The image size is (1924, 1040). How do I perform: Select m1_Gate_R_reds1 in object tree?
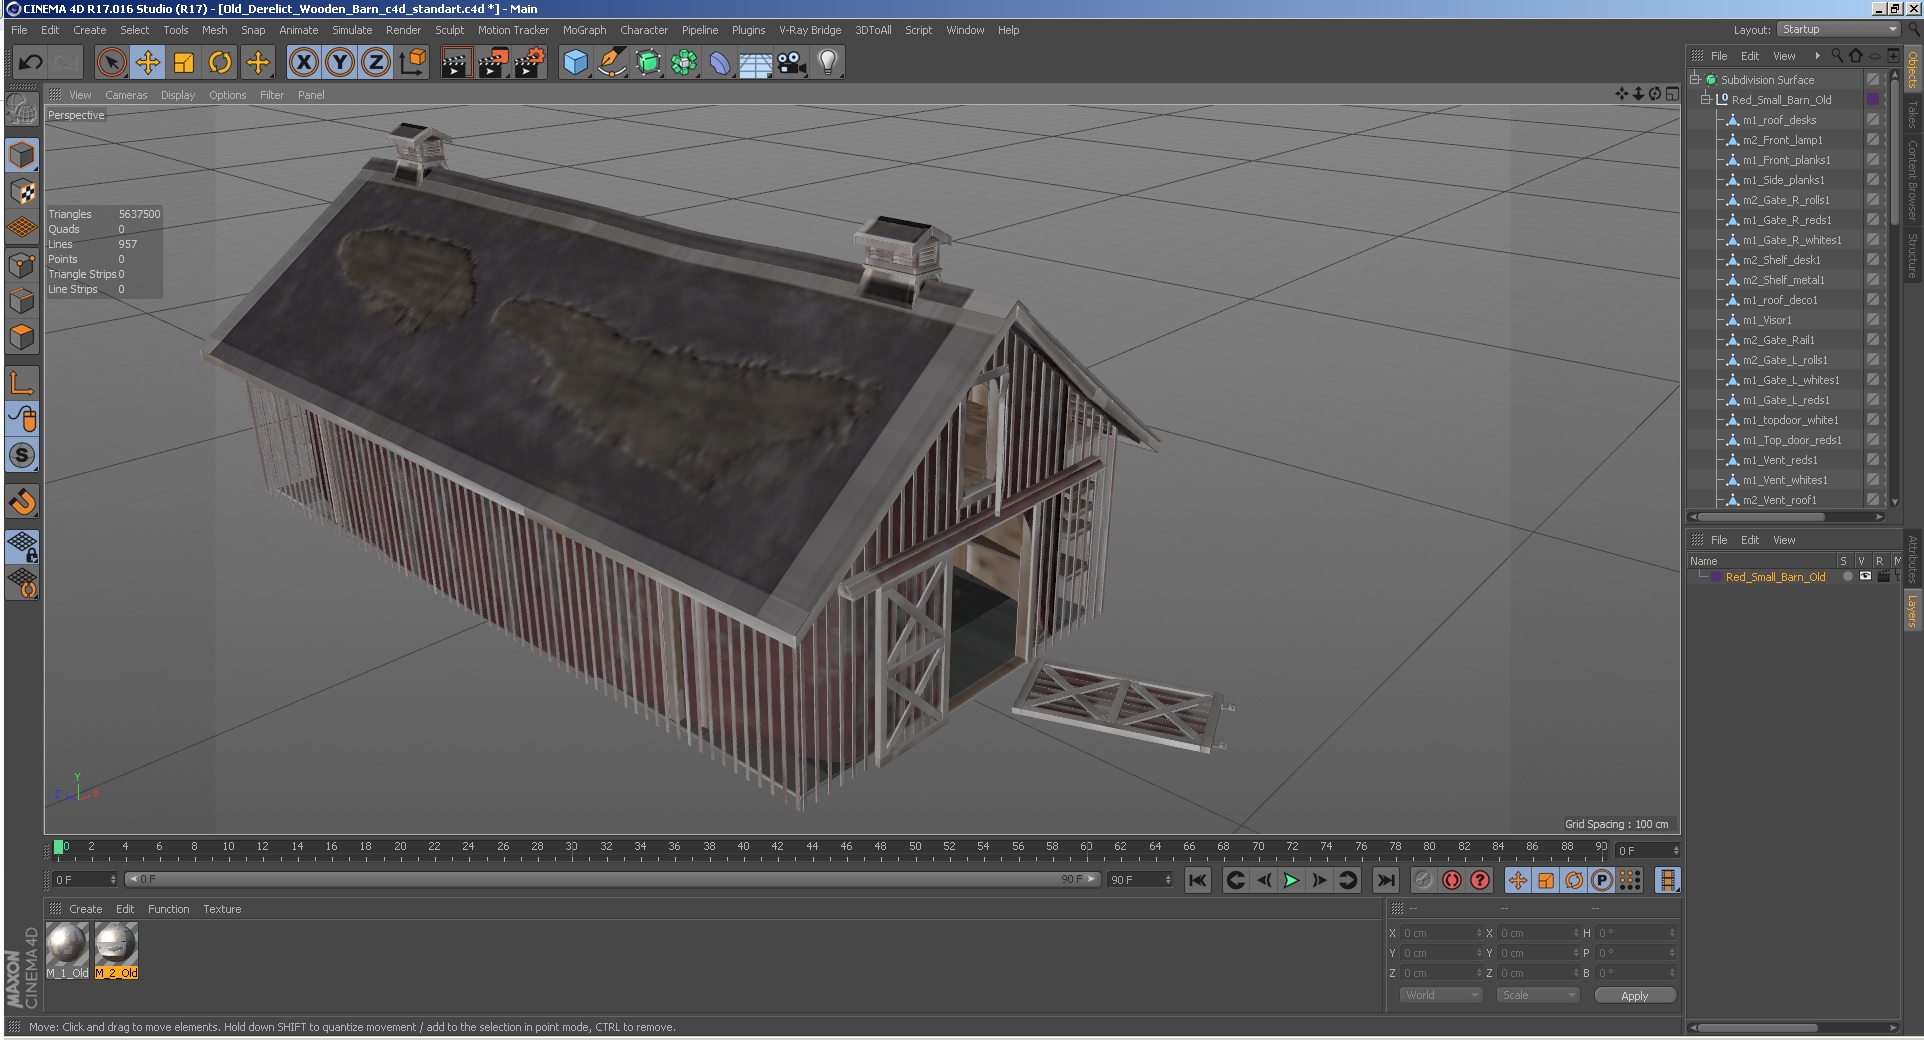pyautogui.click(x=1787, y=219)
